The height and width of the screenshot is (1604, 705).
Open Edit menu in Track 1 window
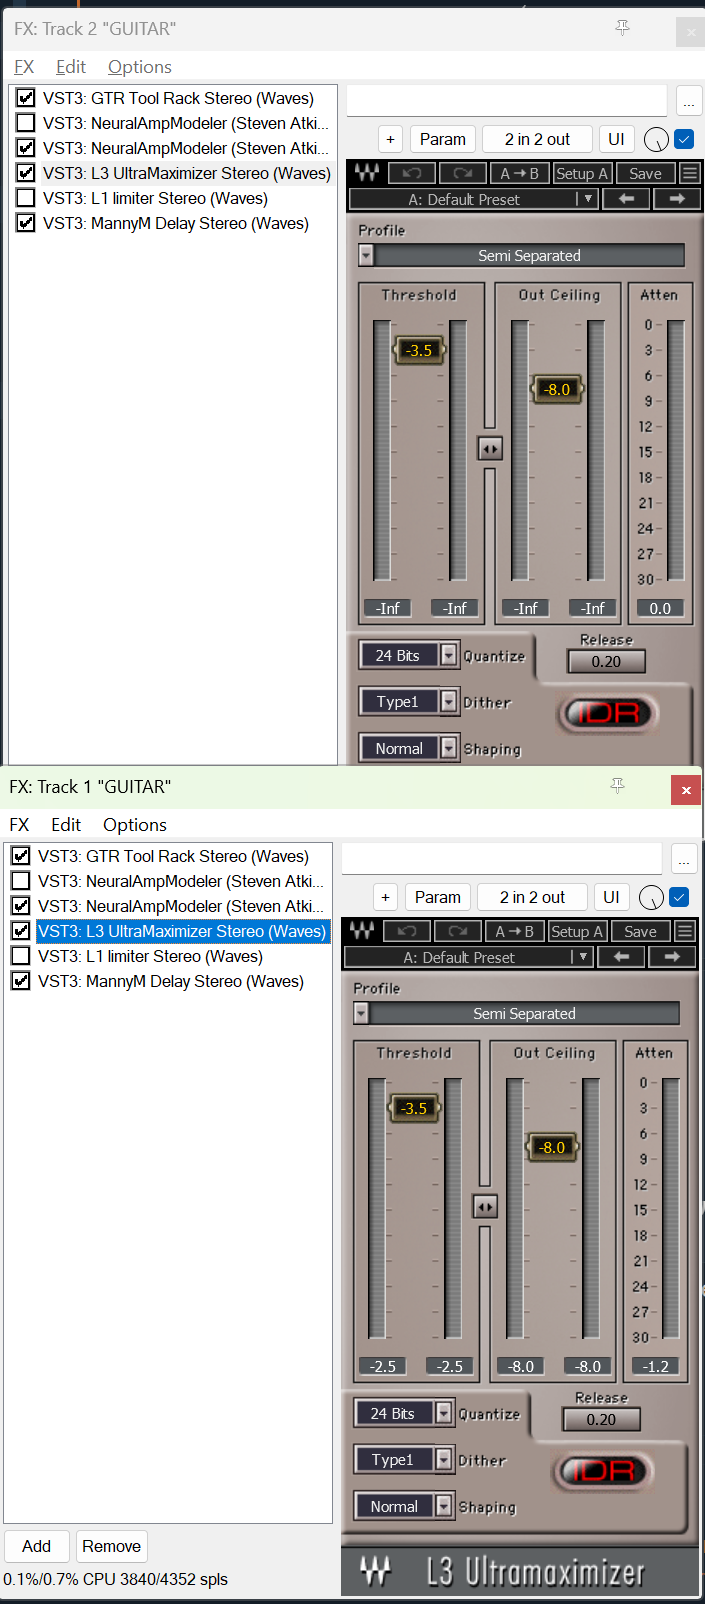point(66,825)
